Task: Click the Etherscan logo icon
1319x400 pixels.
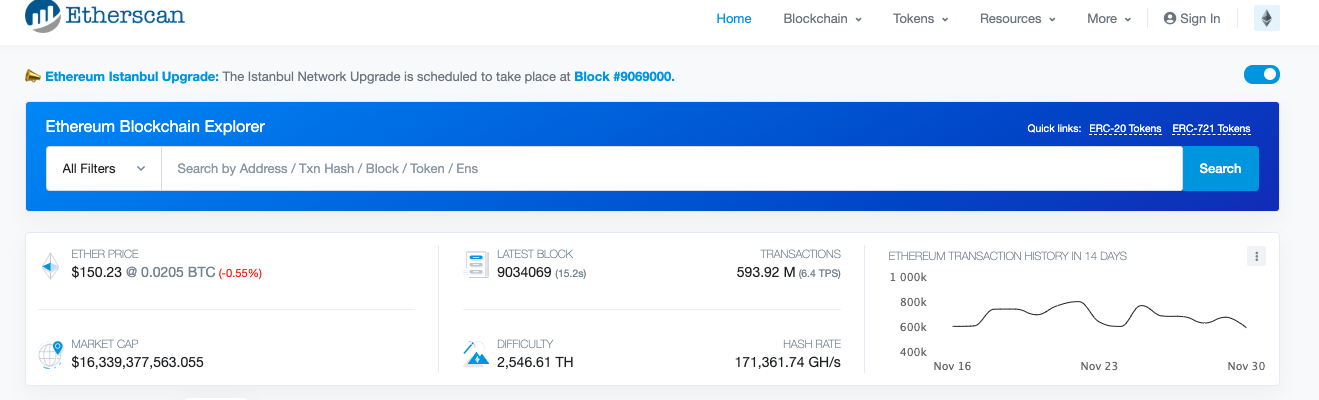Action: pos(42,15)
